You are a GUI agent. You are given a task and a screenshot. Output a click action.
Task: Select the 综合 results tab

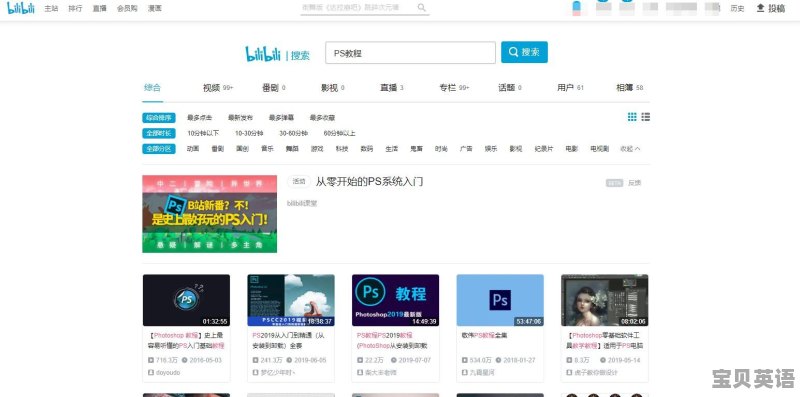point(153,88)
